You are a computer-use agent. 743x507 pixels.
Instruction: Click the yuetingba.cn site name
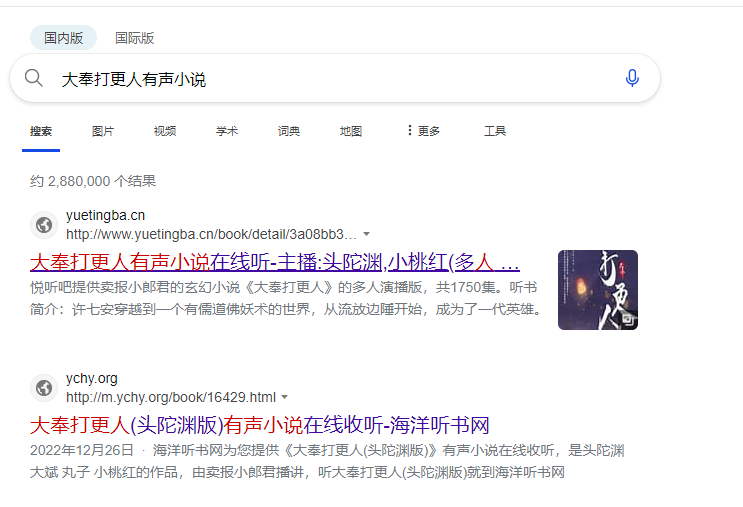[105, 216]
